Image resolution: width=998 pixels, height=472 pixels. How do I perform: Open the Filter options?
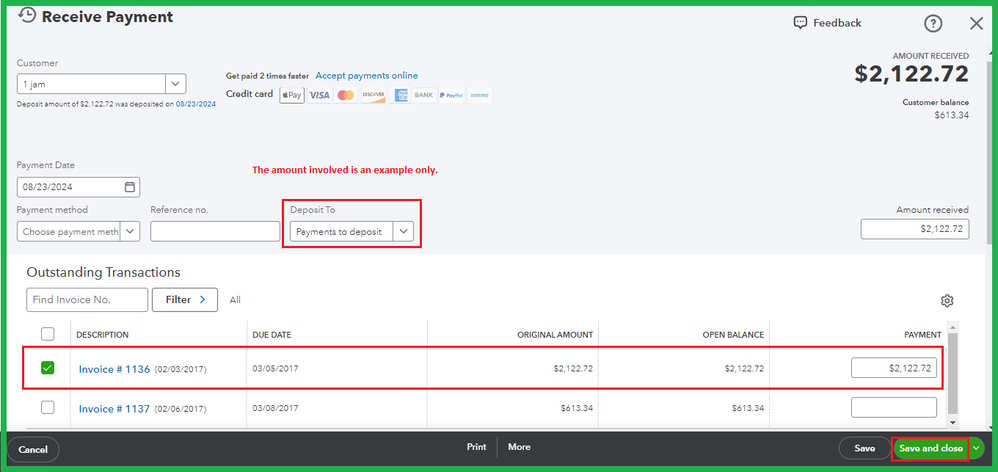tap(185, 300)
